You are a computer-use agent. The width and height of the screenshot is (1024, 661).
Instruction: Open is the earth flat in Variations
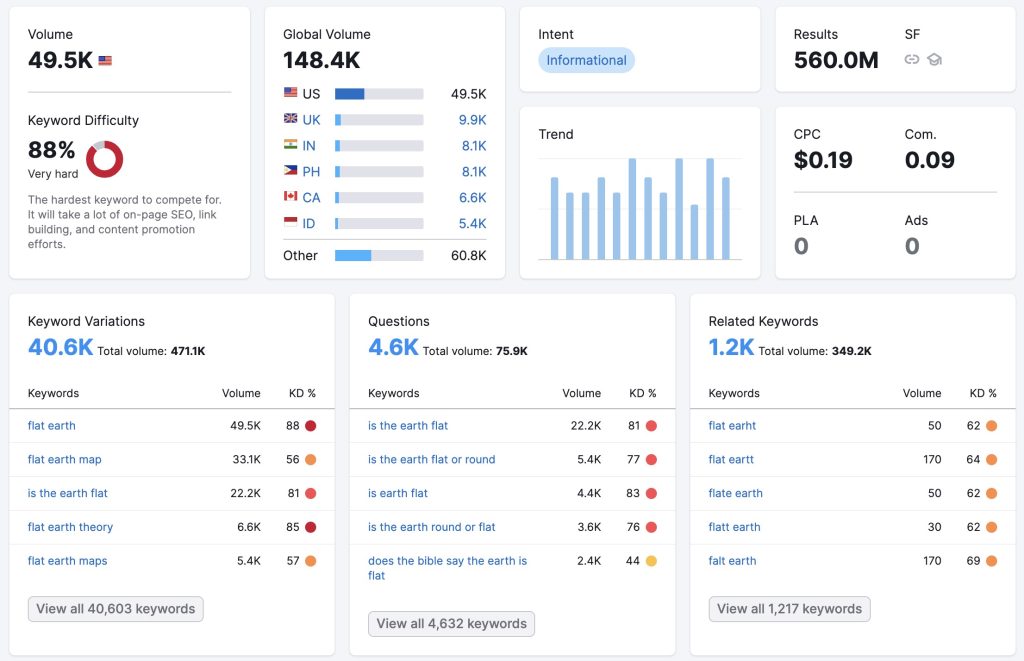tap(67, 493)
